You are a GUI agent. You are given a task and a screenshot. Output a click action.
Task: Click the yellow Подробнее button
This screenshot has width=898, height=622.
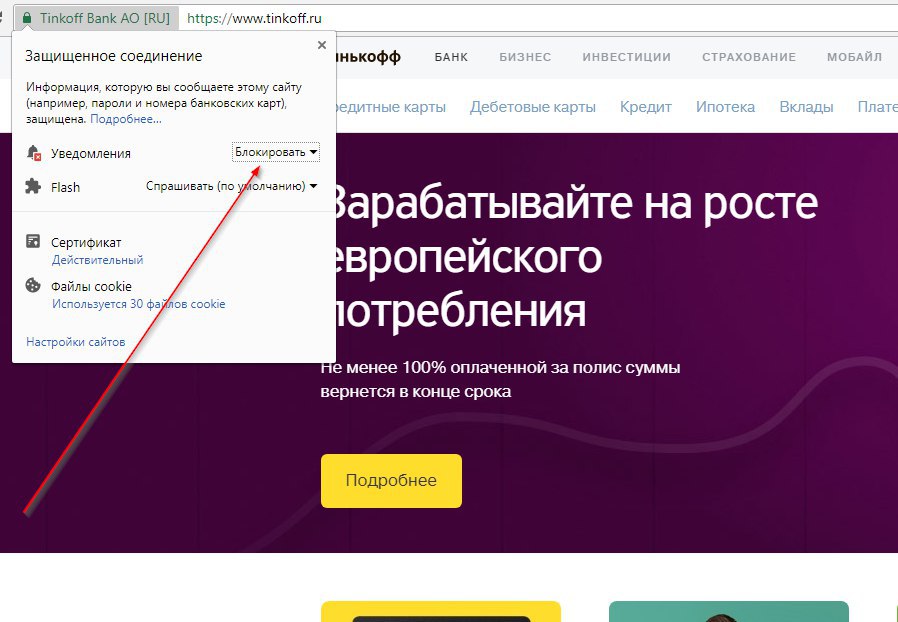point(391,481)
